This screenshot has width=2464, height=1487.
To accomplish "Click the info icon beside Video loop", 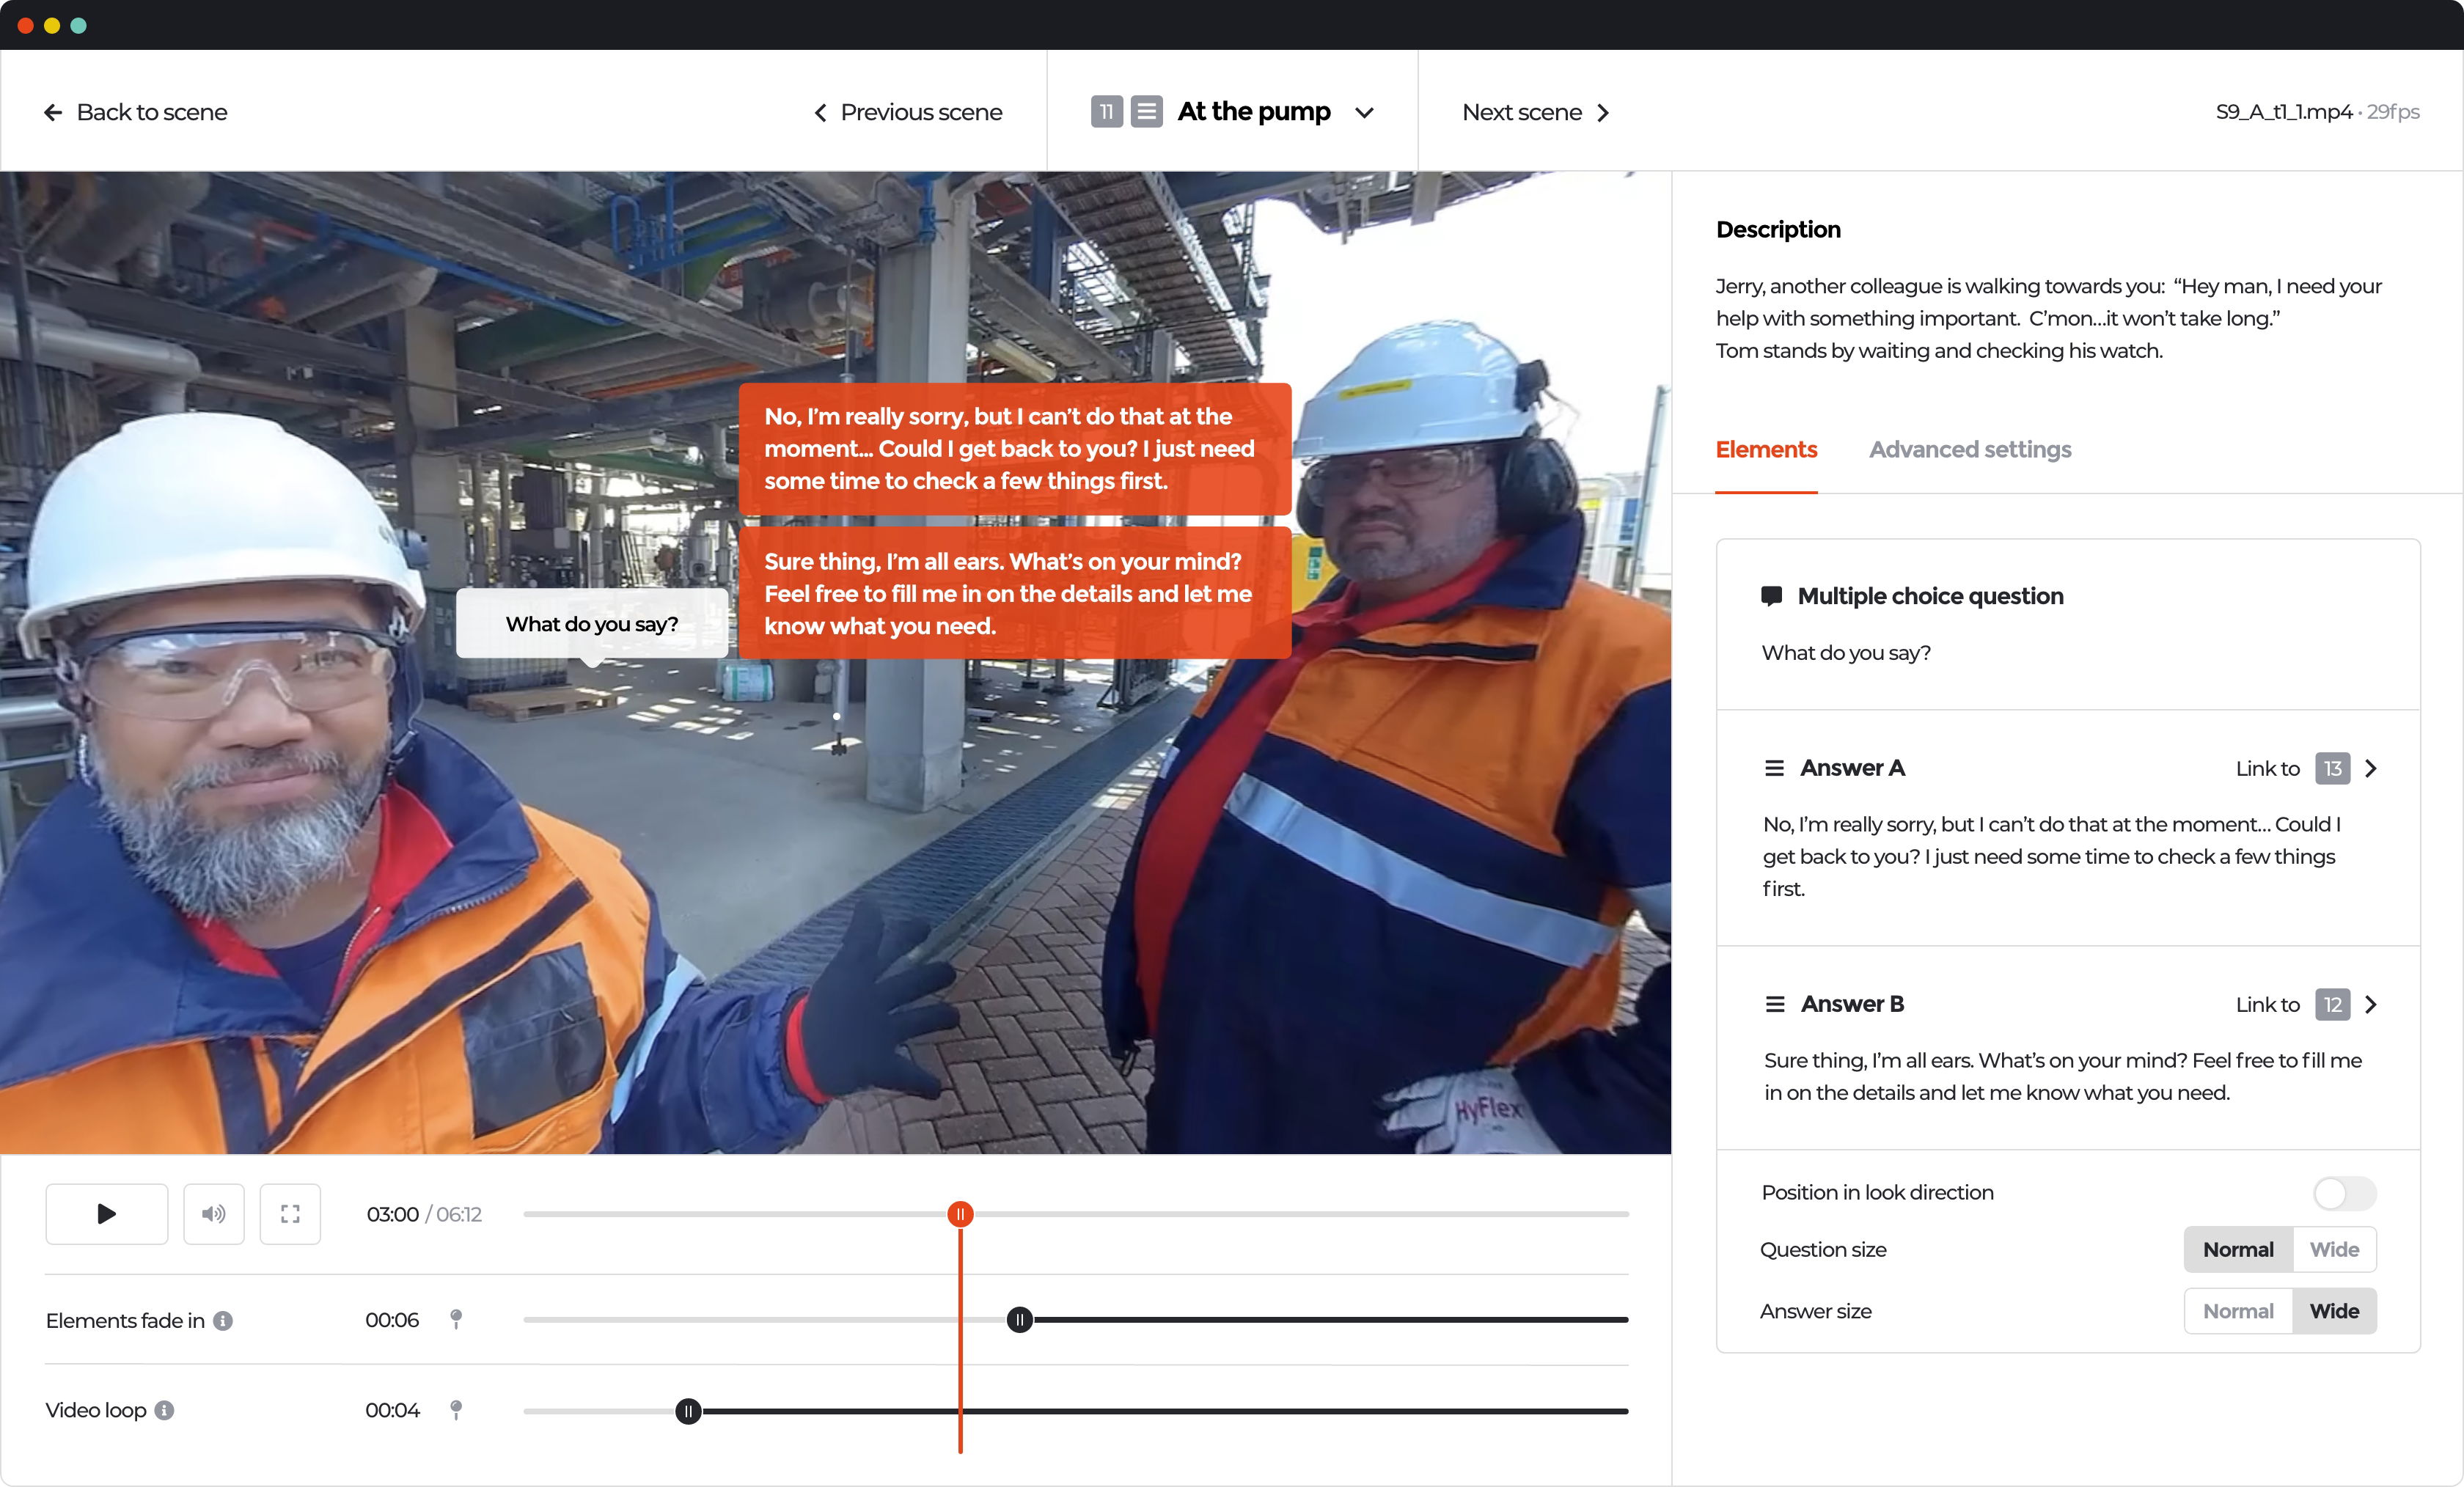I will tap(165, 1410).
